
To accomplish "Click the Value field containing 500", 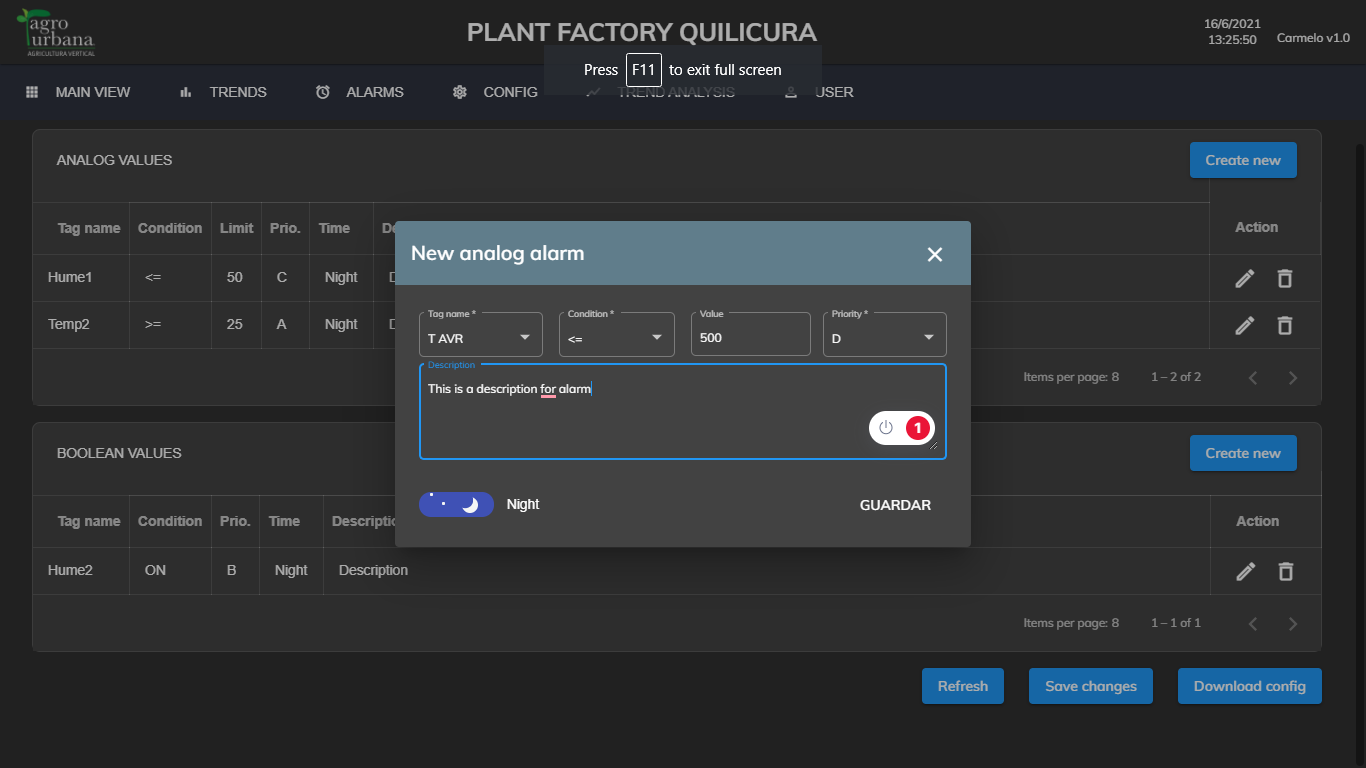I will [x=751, y=334].
